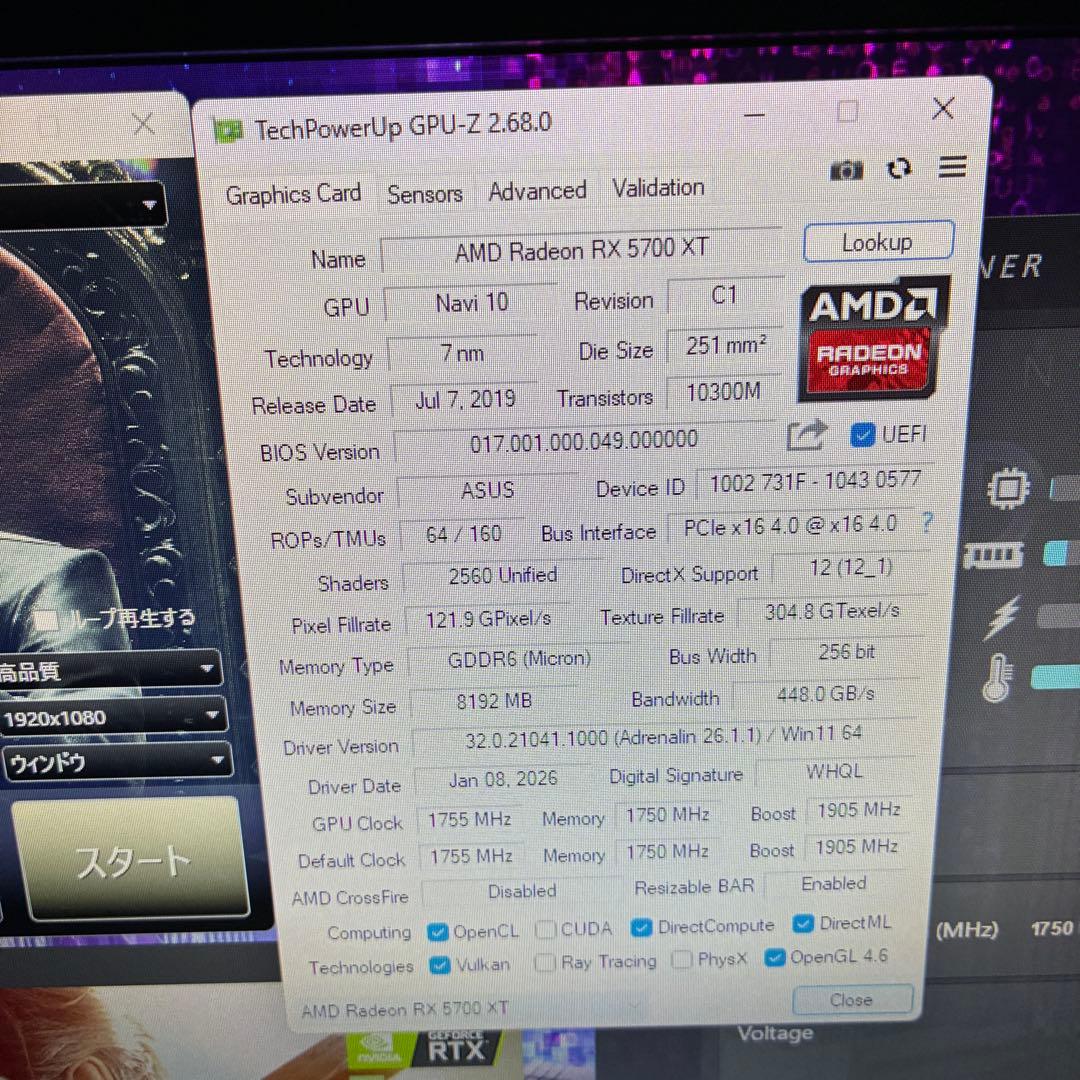The image size is (1080, 1080).
Task: Click the Bus Interface question mark icon
Action: pyautogui.click(x=926, y=522)
